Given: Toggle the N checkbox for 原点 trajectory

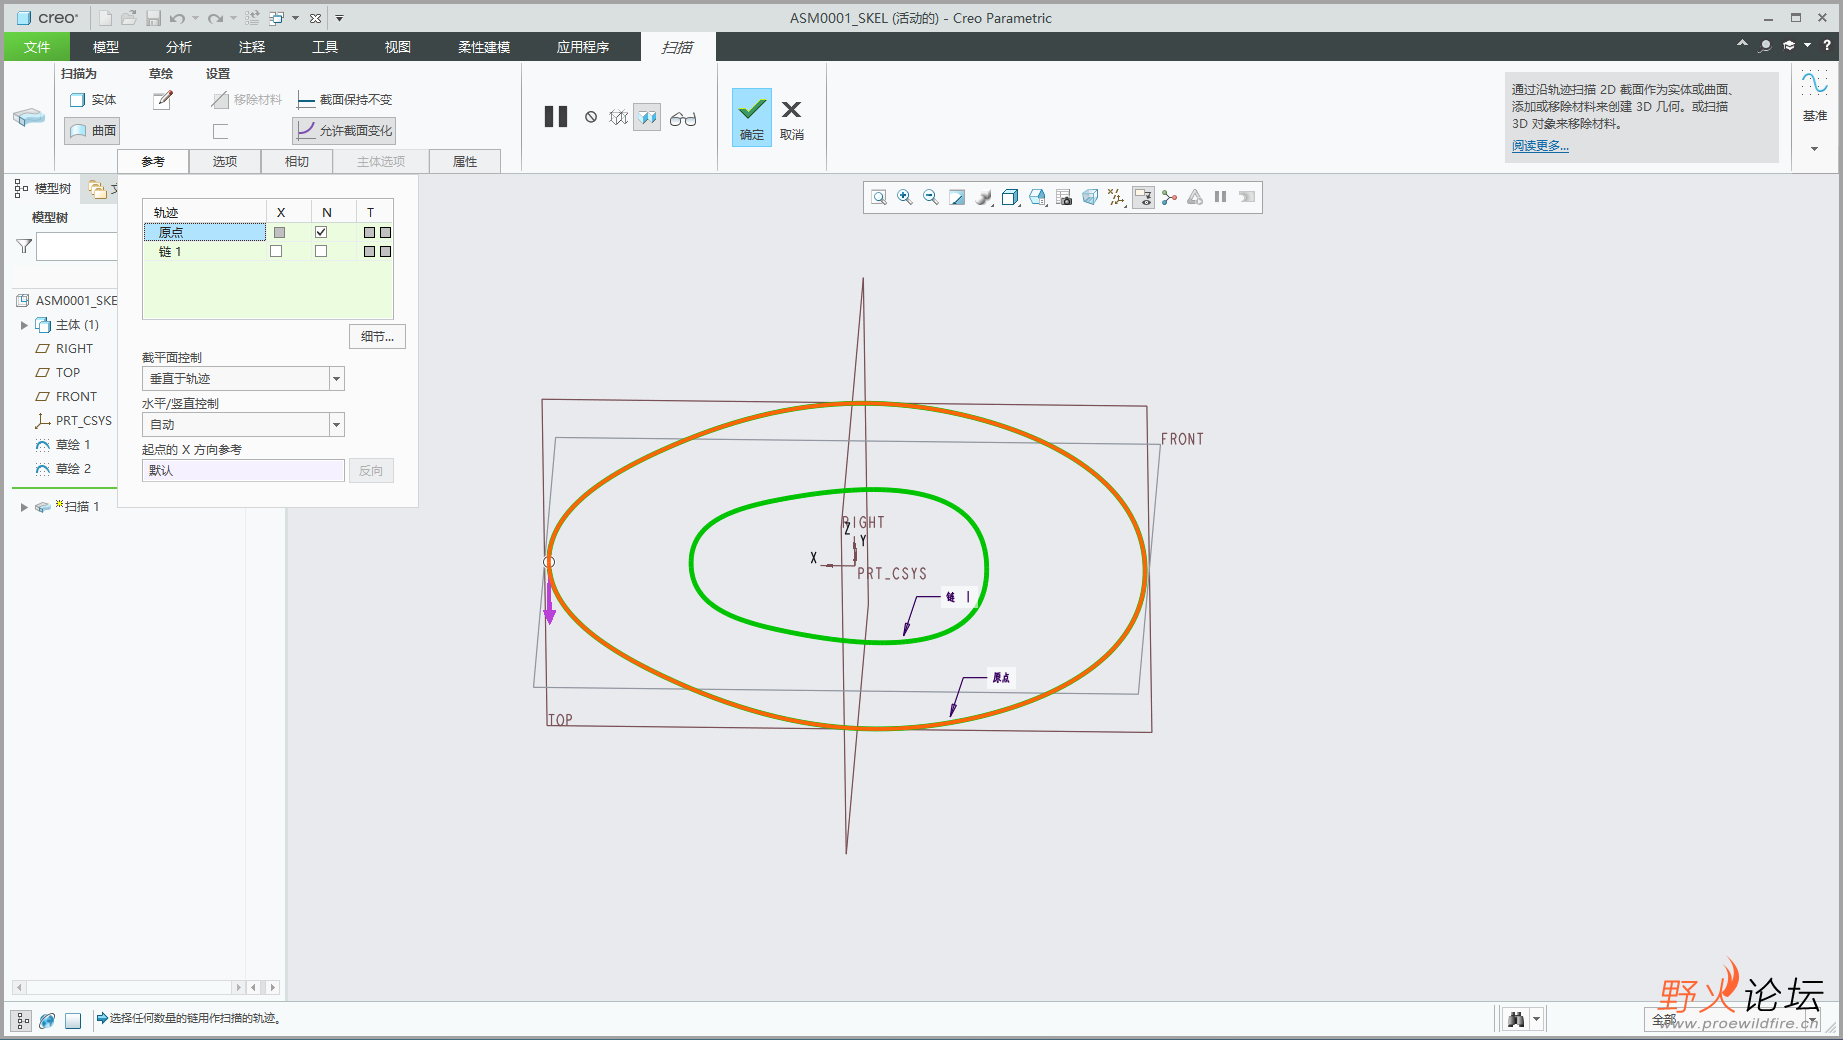Looking at the screenshot, I should pos(321,232).
